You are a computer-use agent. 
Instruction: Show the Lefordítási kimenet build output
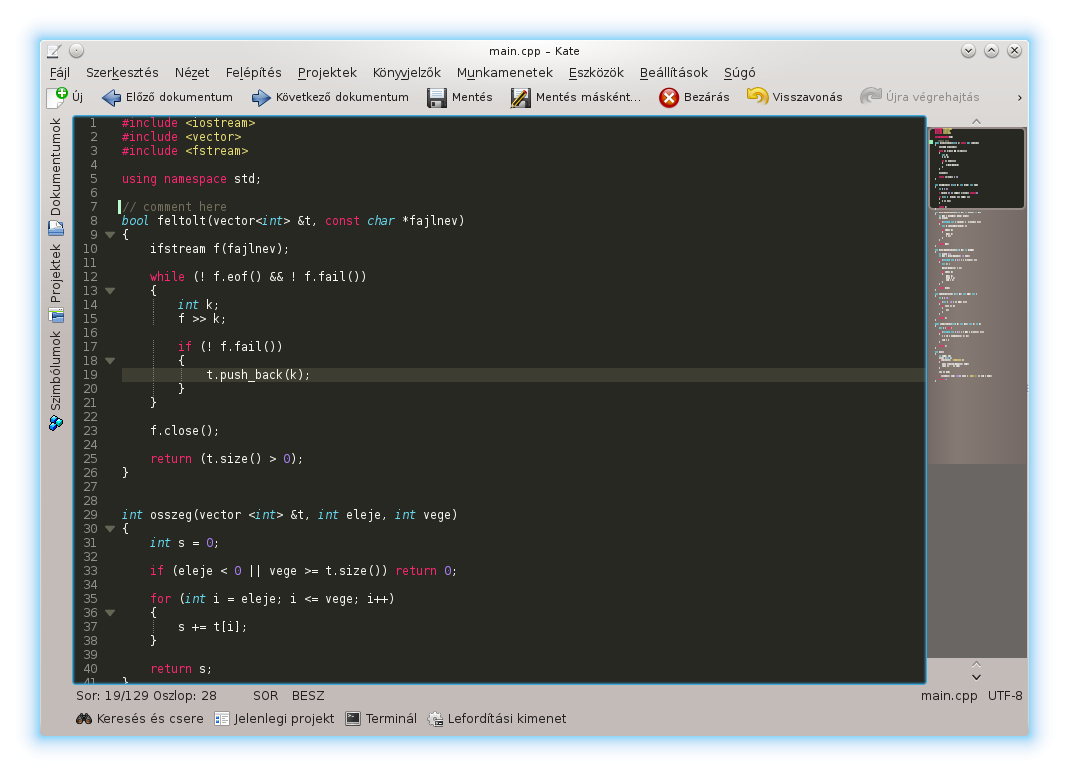497,718
